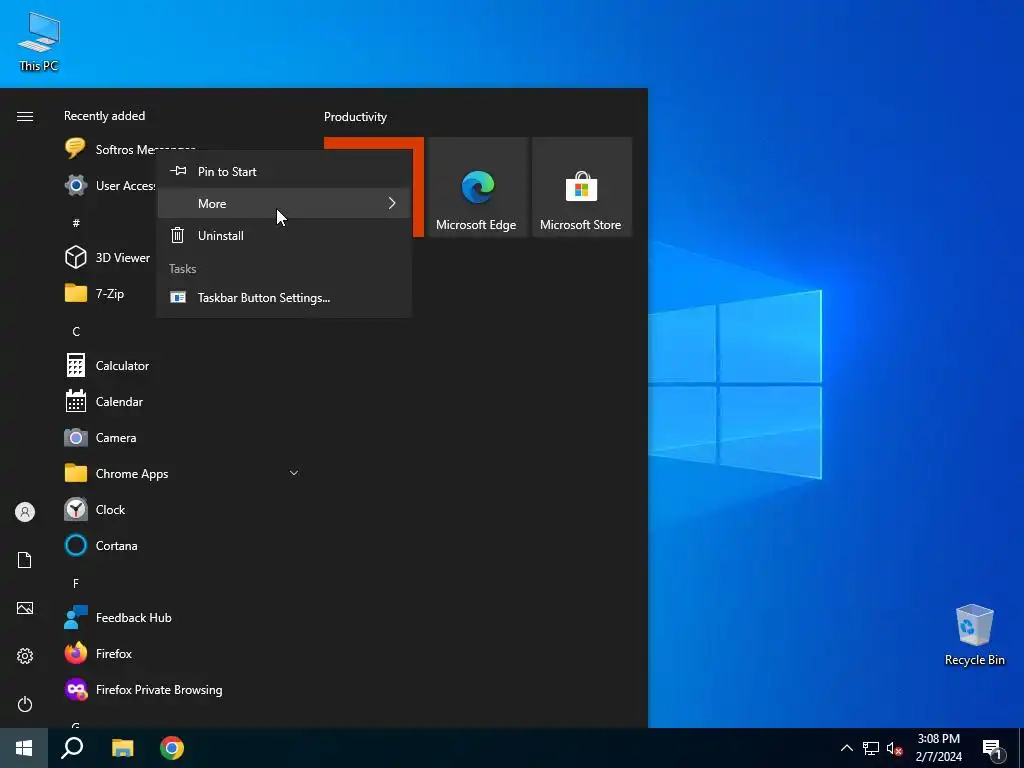The height and width of the screenshot is (768, 1024).
Task: Click the Productivity tile group header
Action: point(355,117)
